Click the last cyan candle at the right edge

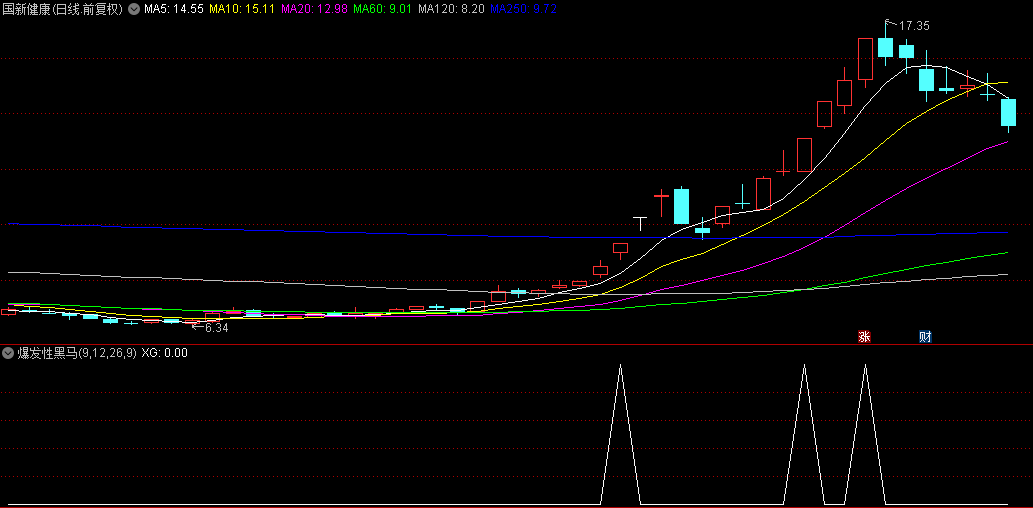pos(1009,113)
